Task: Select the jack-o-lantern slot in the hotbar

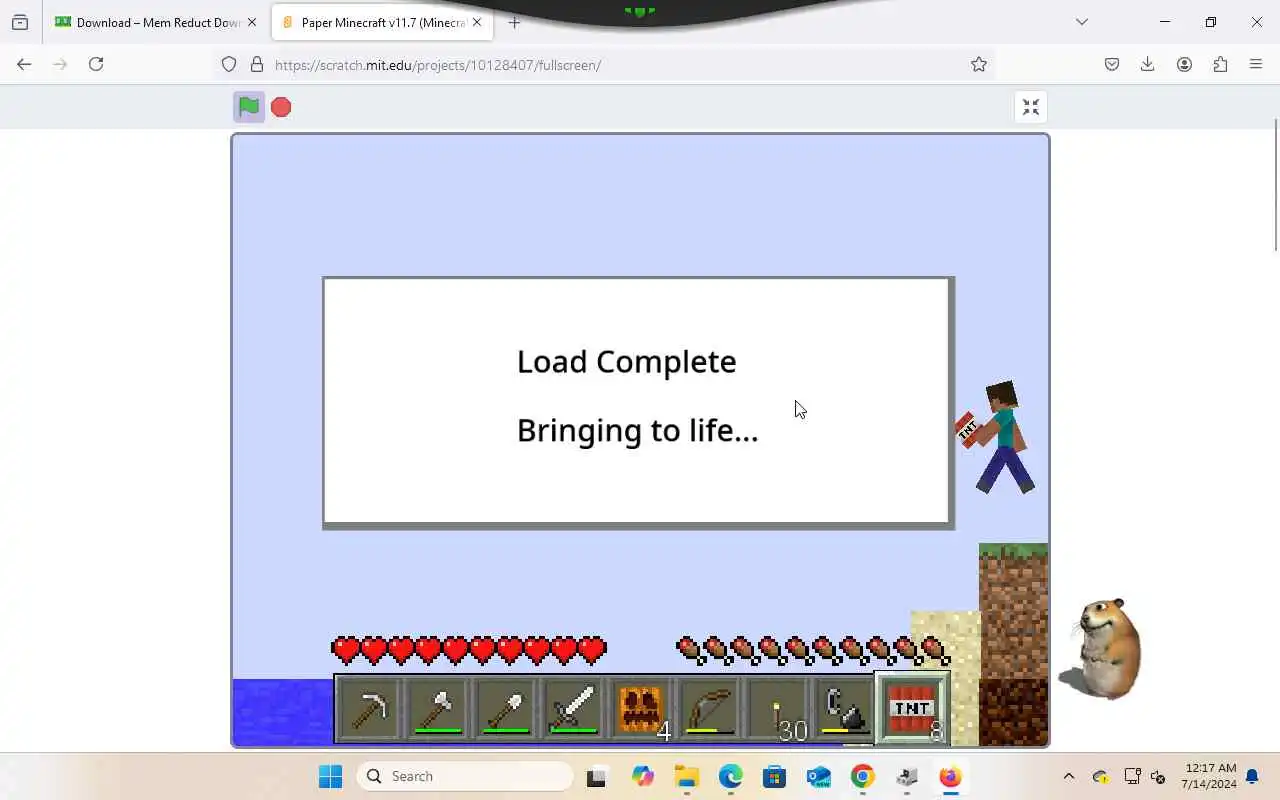Action: [641, 709]
